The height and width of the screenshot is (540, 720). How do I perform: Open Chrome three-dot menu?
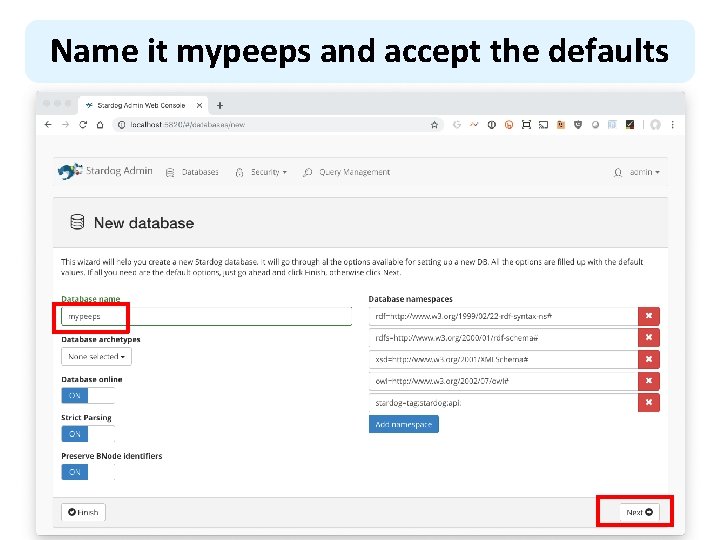(673, 125)
